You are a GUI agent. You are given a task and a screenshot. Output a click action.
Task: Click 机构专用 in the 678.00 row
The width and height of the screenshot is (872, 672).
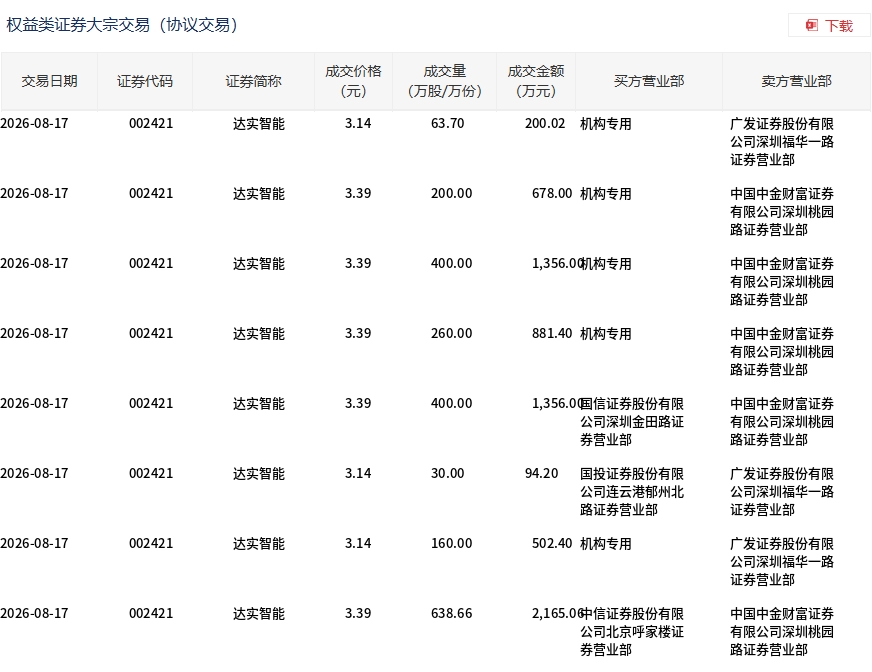[x=606, y=194]
